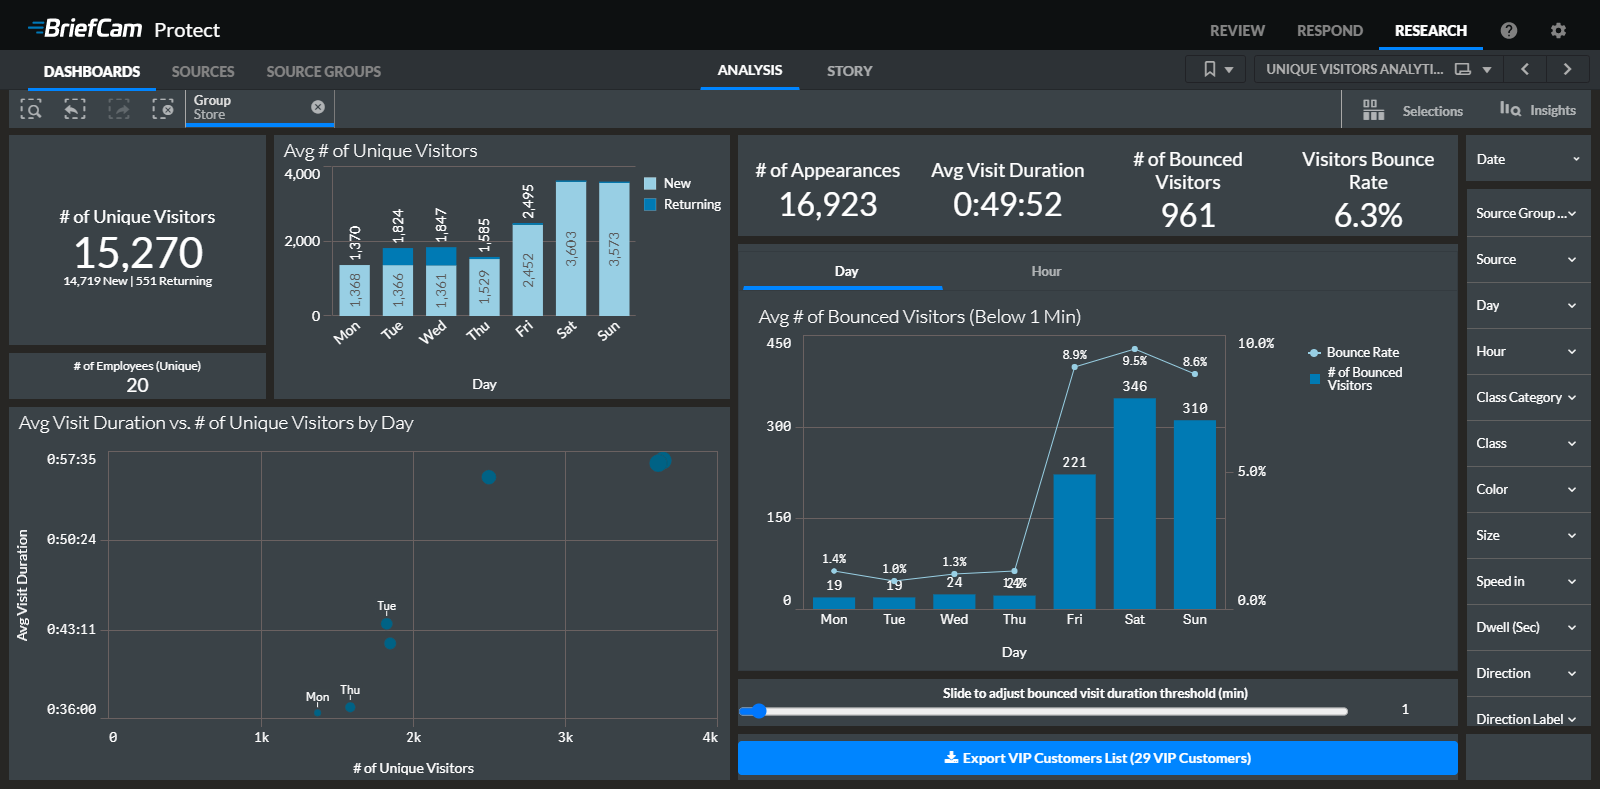This screenshot has height=789, width=1600.
Task: Open the bookmarks dropdown
Action: pos(1217,69)
